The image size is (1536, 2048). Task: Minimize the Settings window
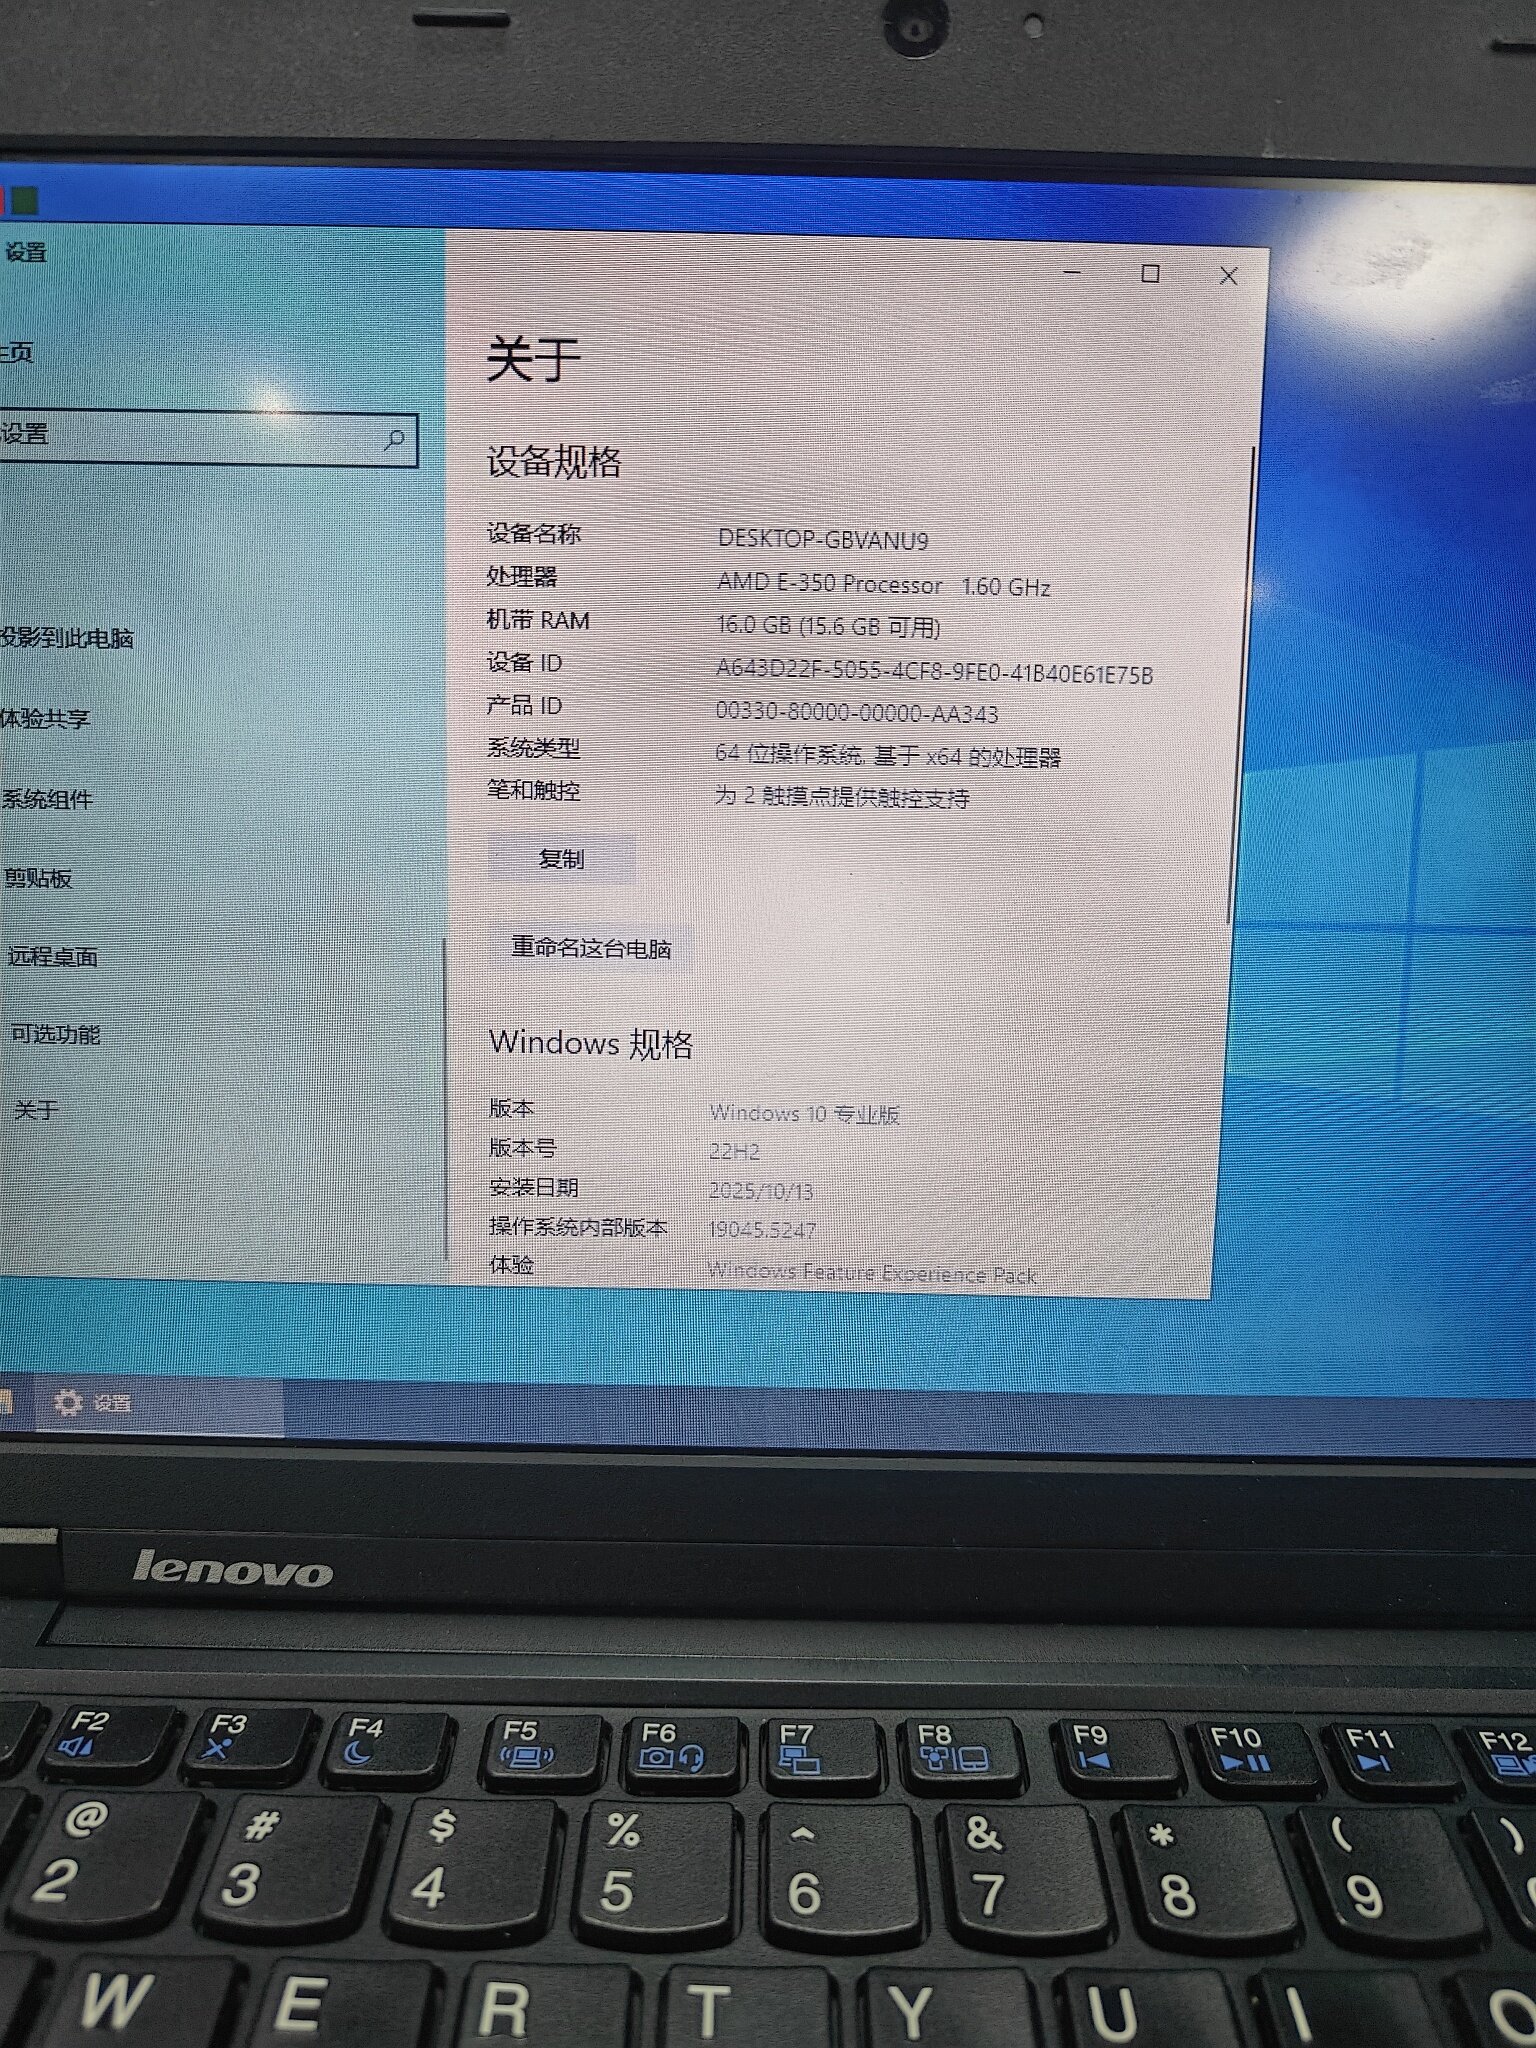pos(1073,273)
